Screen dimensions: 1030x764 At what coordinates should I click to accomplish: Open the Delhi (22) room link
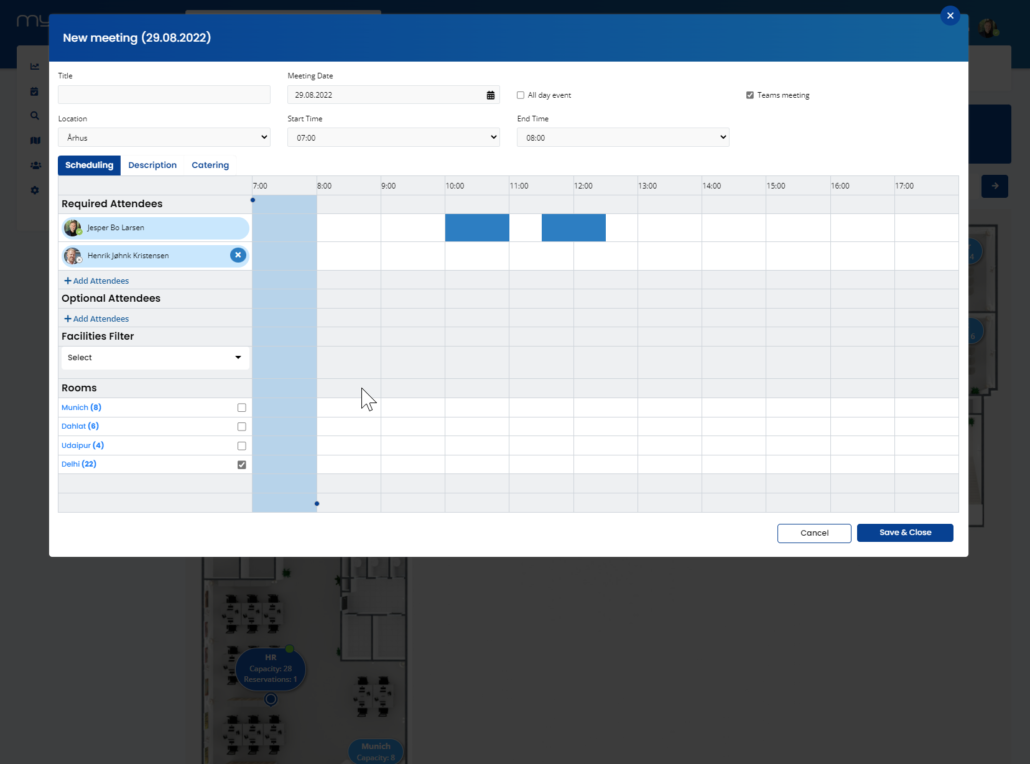pyautogui.click(x=79, y=464)
